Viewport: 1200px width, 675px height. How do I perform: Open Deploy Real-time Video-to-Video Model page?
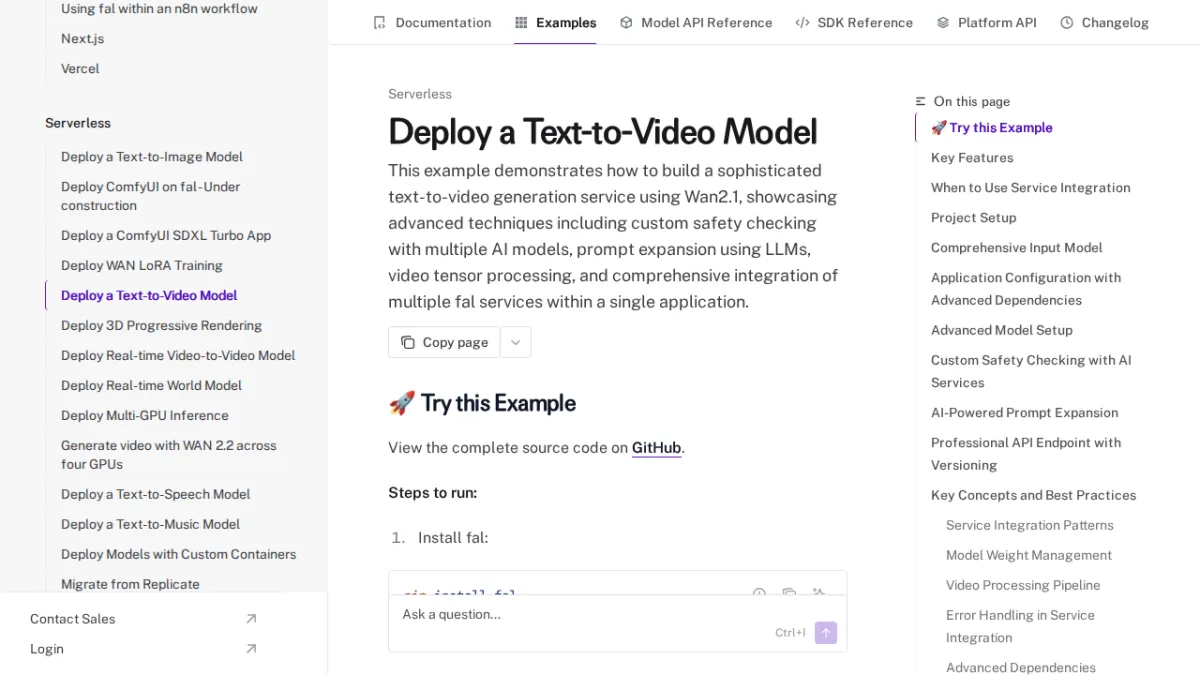(x=178, y=356)
